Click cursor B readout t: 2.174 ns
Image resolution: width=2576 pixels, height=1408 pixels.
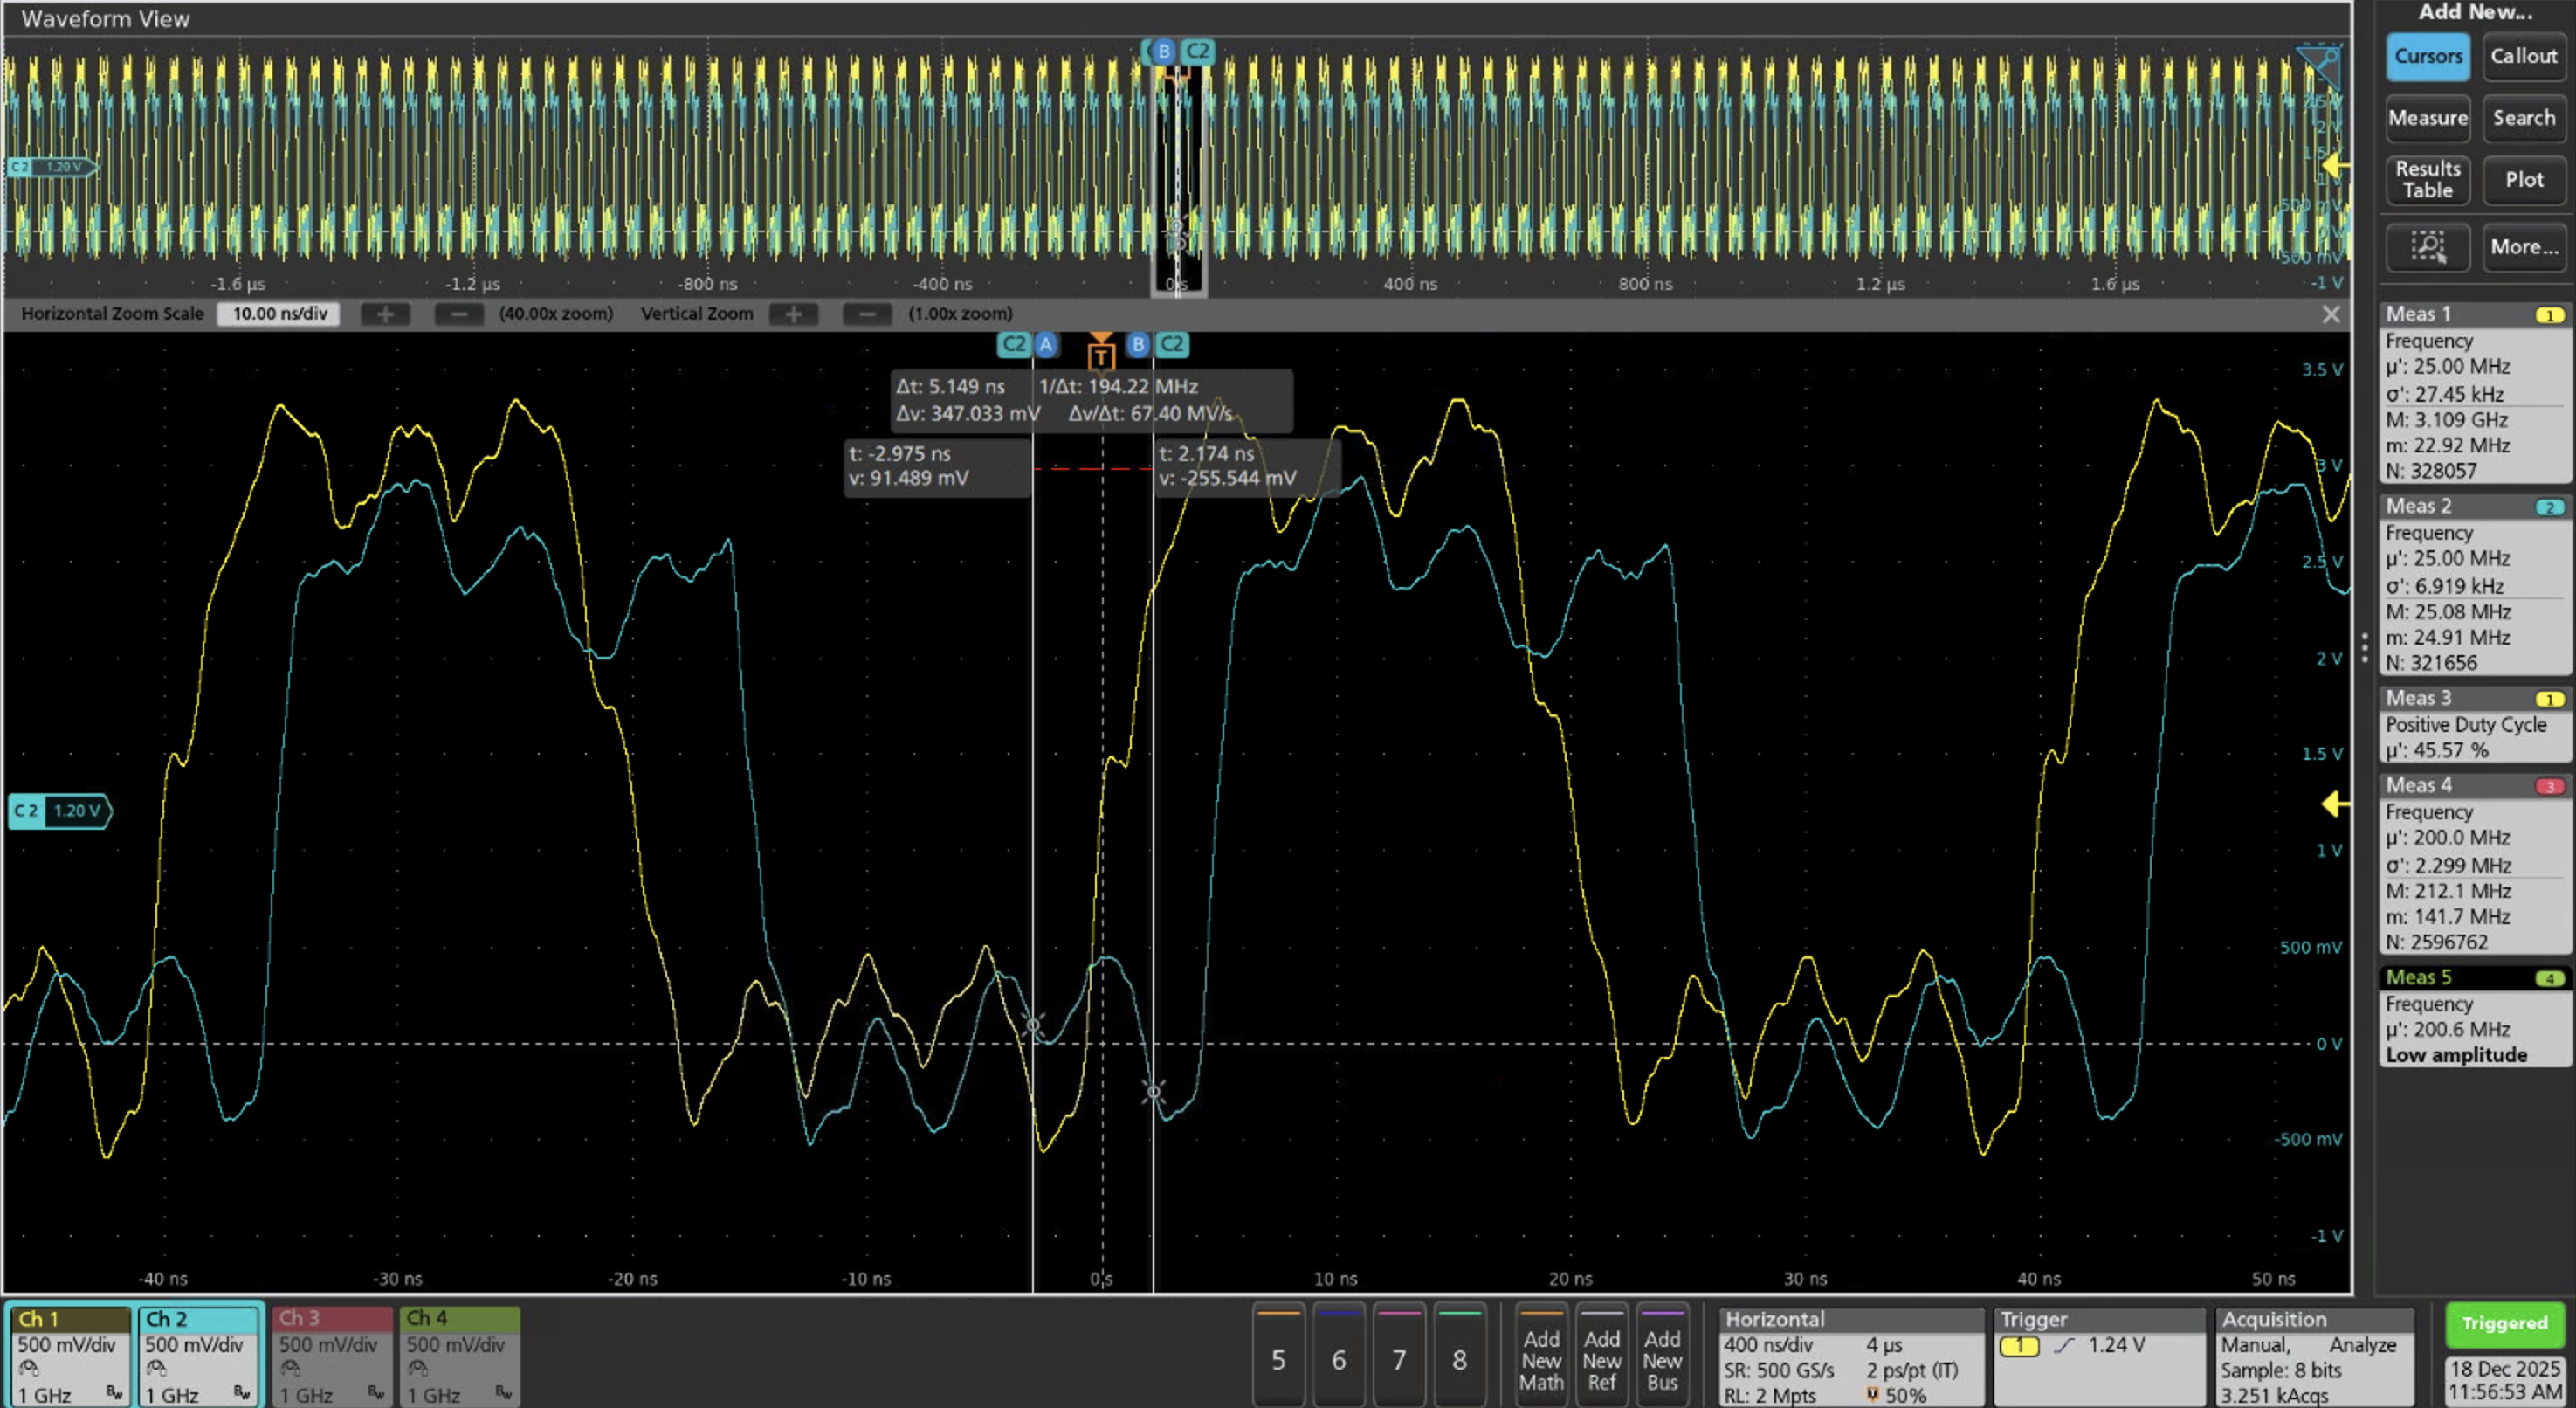coord(1247,466)
